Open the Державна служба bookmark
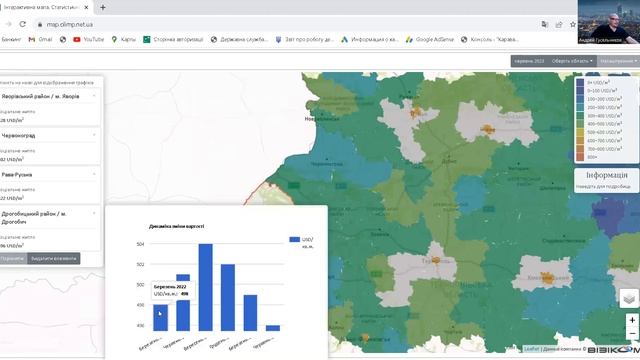Viewport: 640px width, 360px height. [239, 40]
